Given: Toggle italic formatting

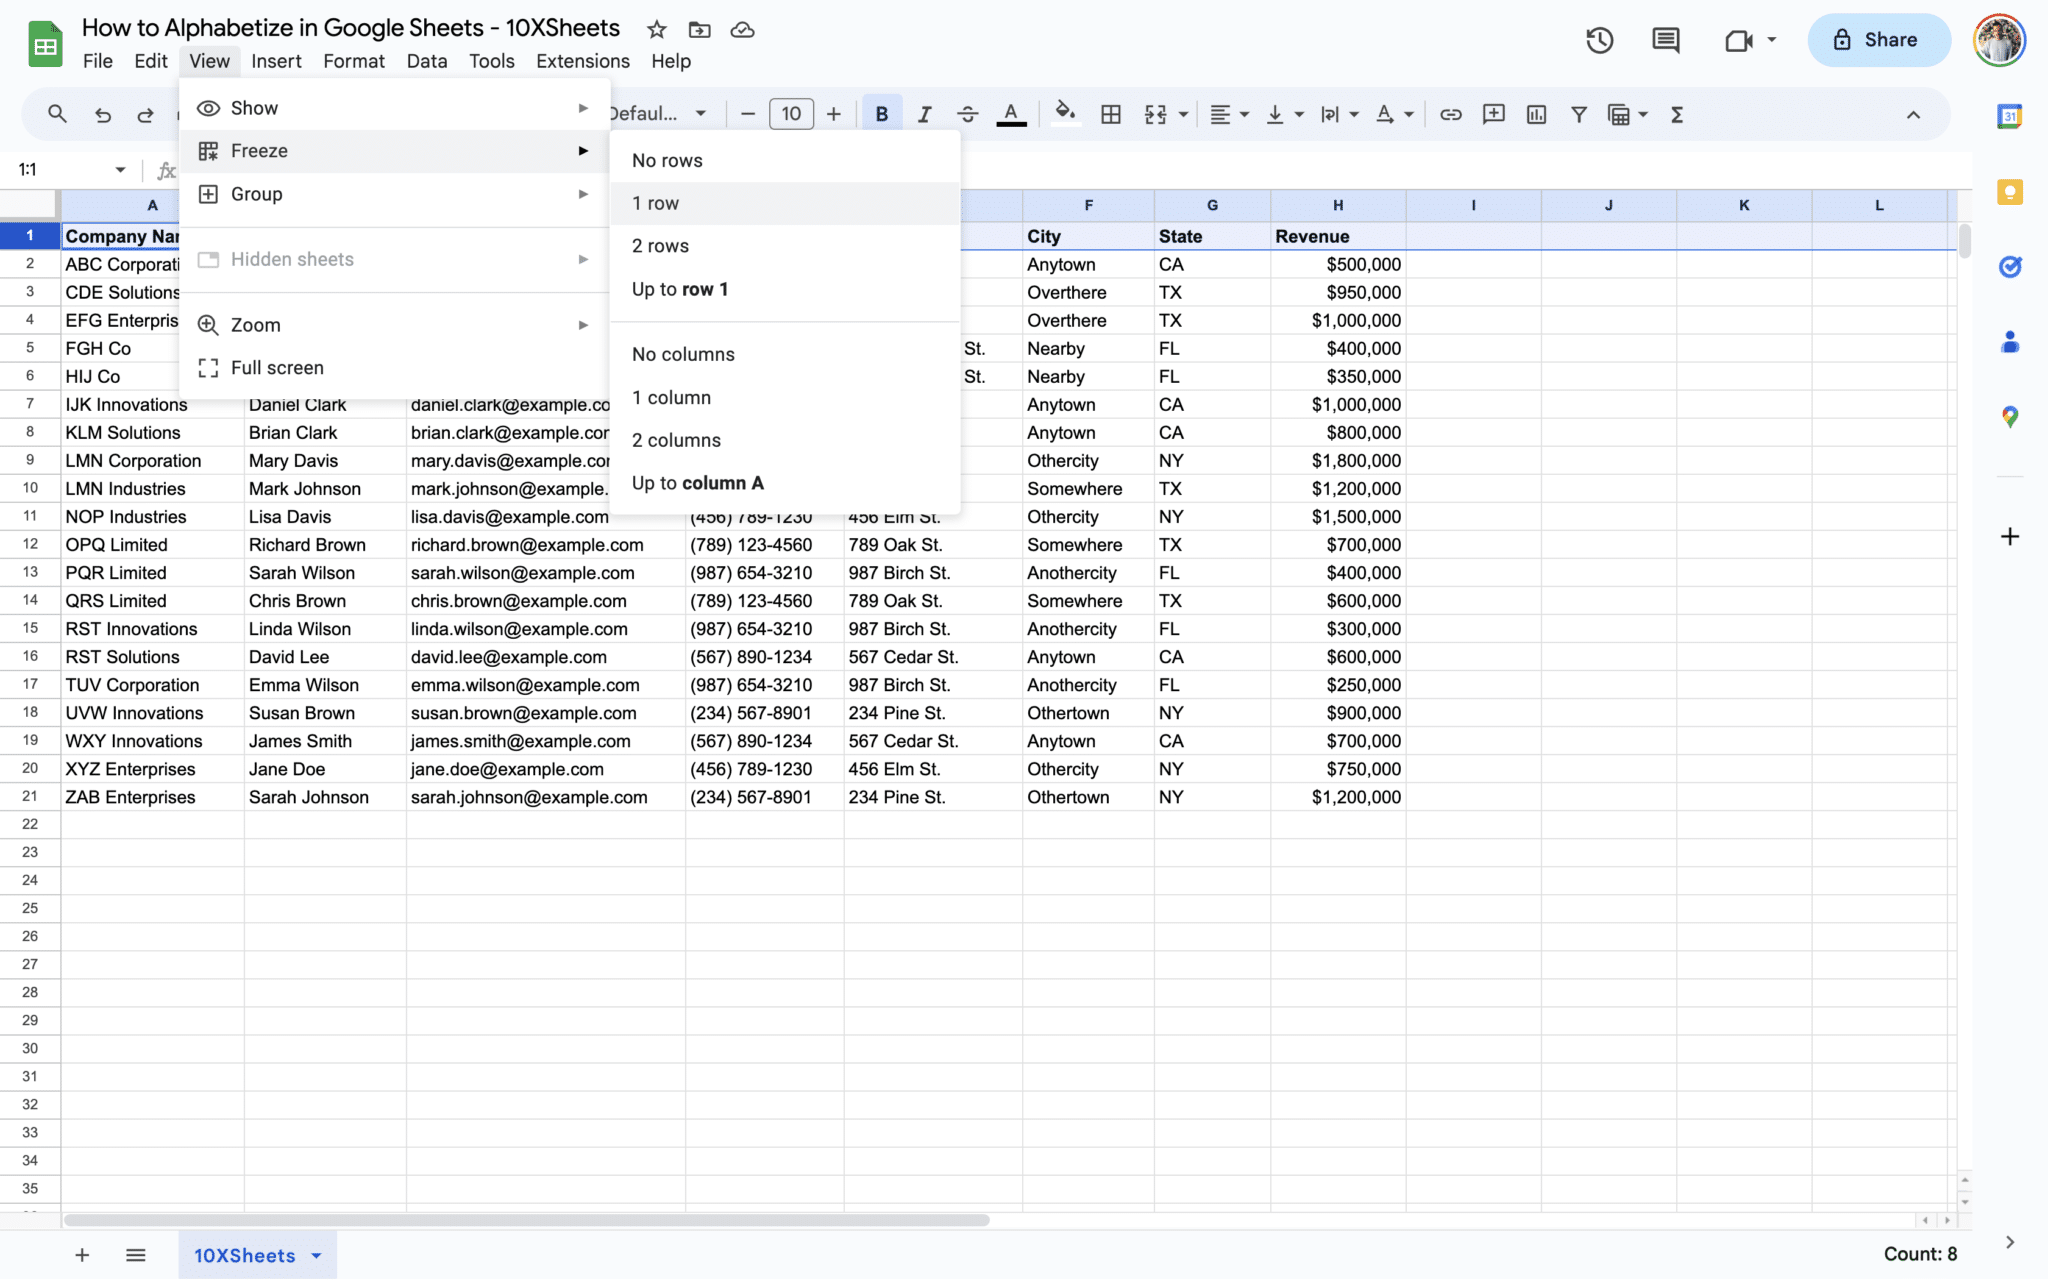Looking at the screenshot, I should pyautogui.click(x=924, y=114).
